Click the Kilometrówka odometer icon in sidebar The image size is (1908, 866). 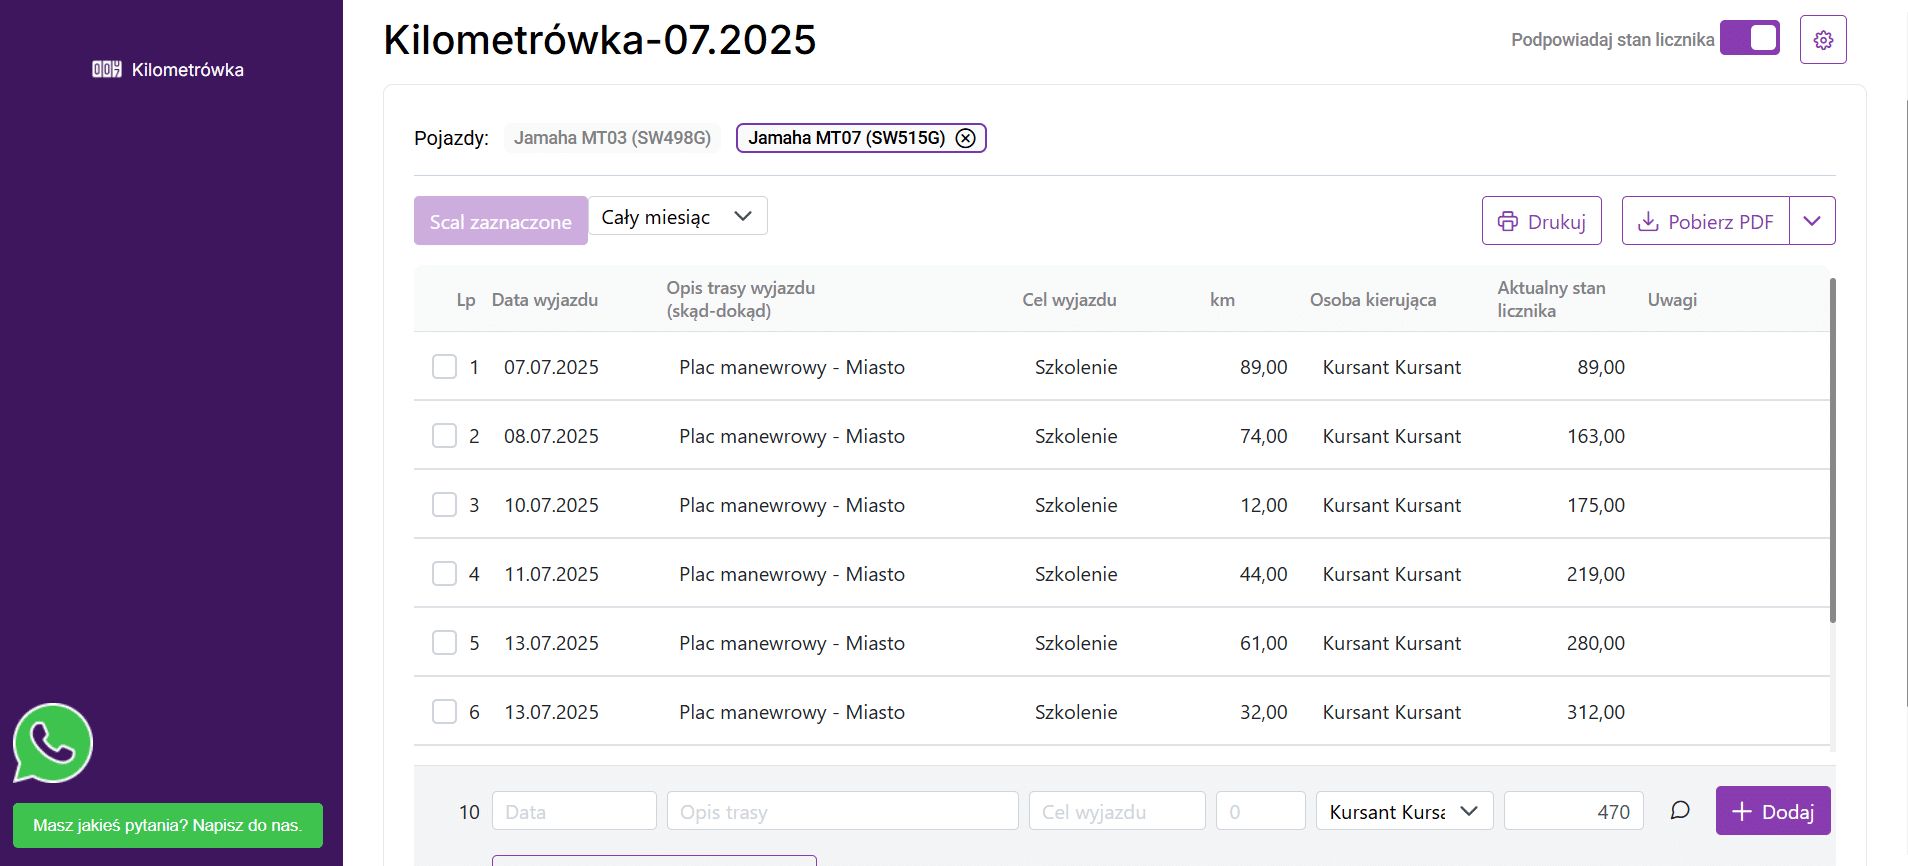click(106, 69)
